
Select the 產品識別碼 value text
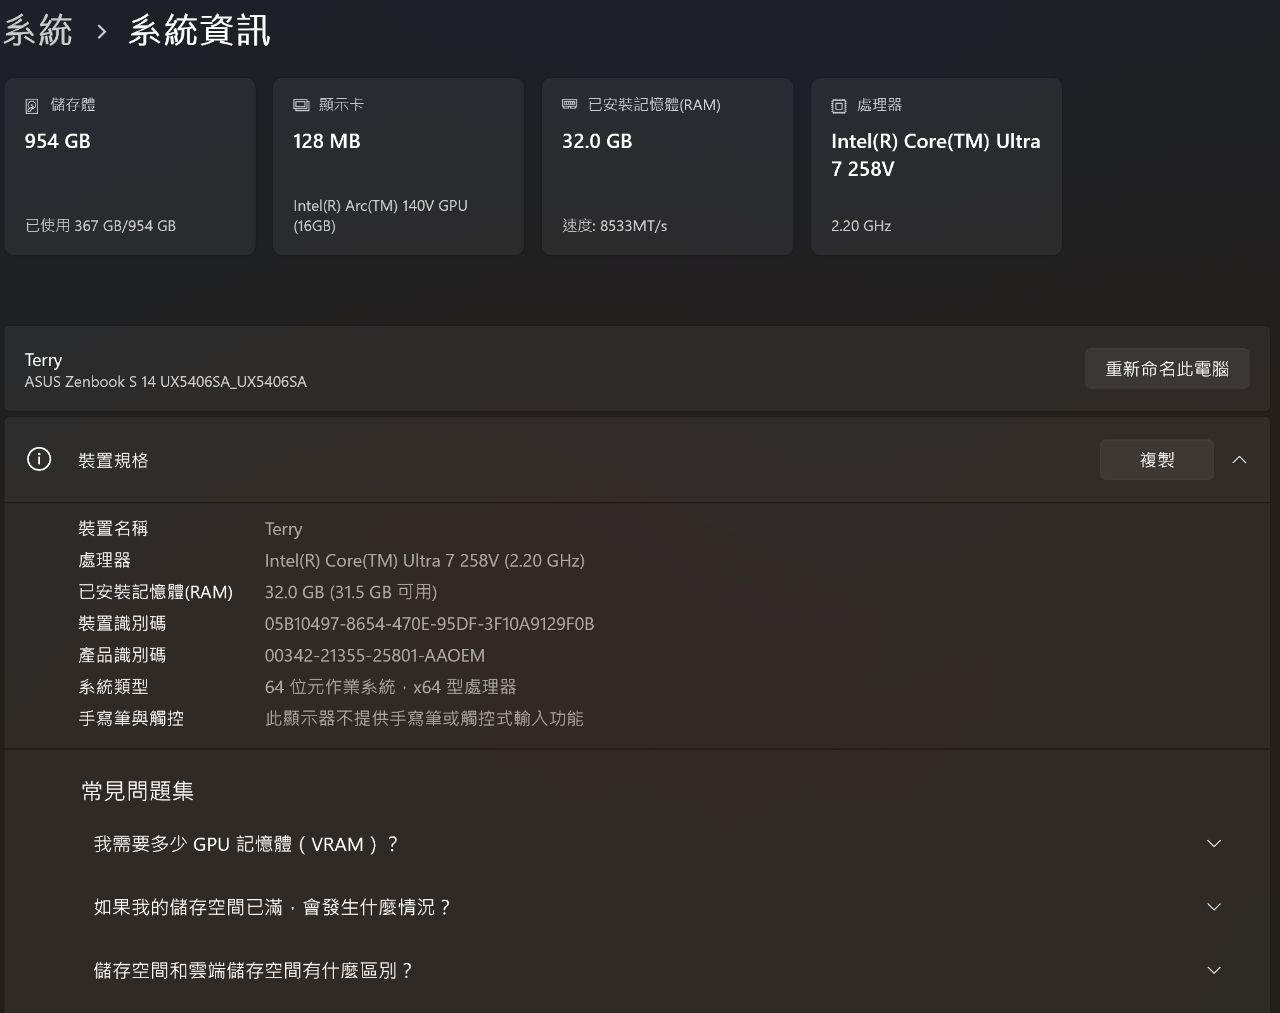point(374,656)
